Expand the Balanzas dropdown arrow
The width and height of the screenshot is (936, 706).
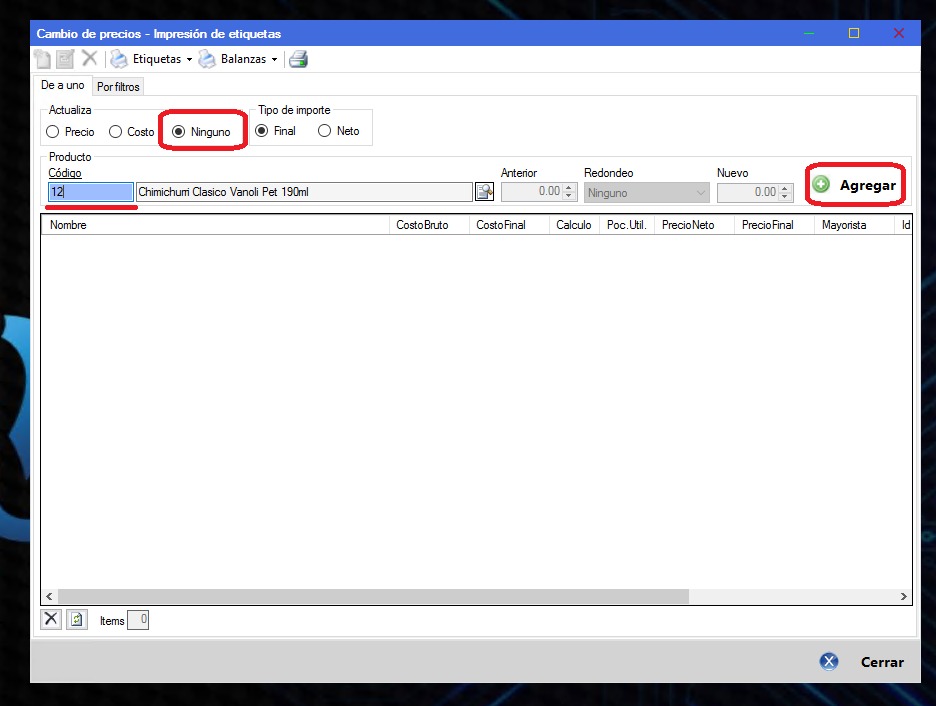274,60
